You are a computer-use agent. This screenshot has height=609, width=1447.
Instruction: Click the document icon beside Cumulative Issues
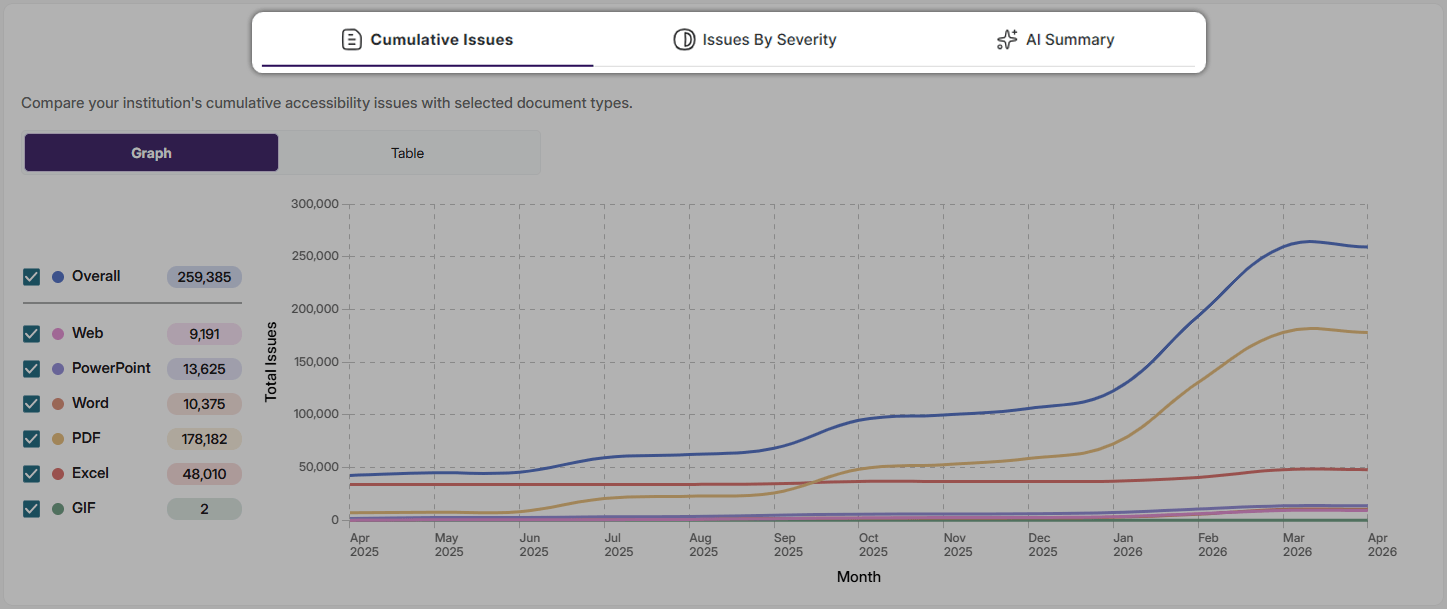tap(351, 38)
